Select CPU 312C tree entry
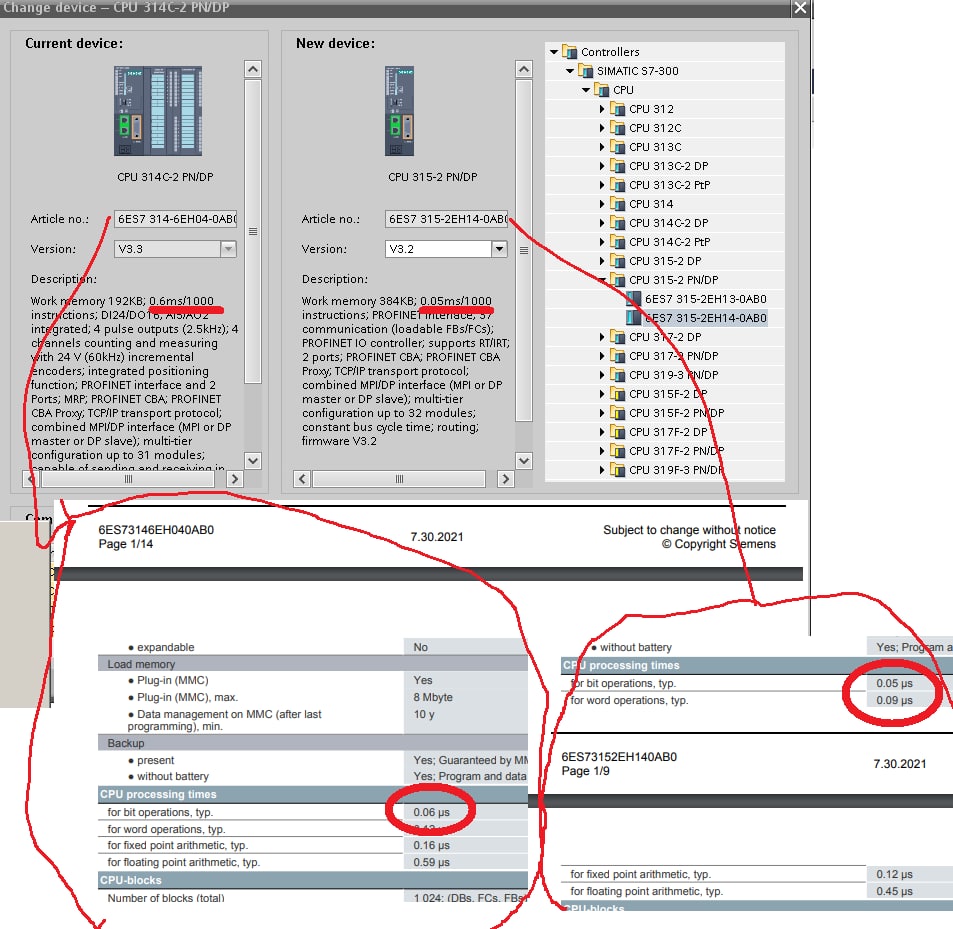953x929 pixels. click(x=655, y=128)
